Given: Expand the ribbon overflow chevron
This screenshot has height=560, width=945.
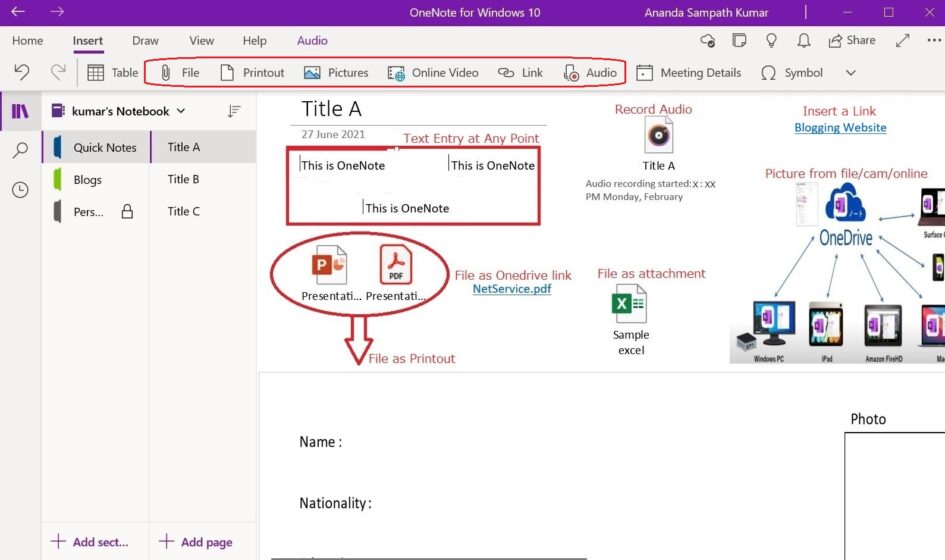Looking at the screenshot, I should [850, 73].
